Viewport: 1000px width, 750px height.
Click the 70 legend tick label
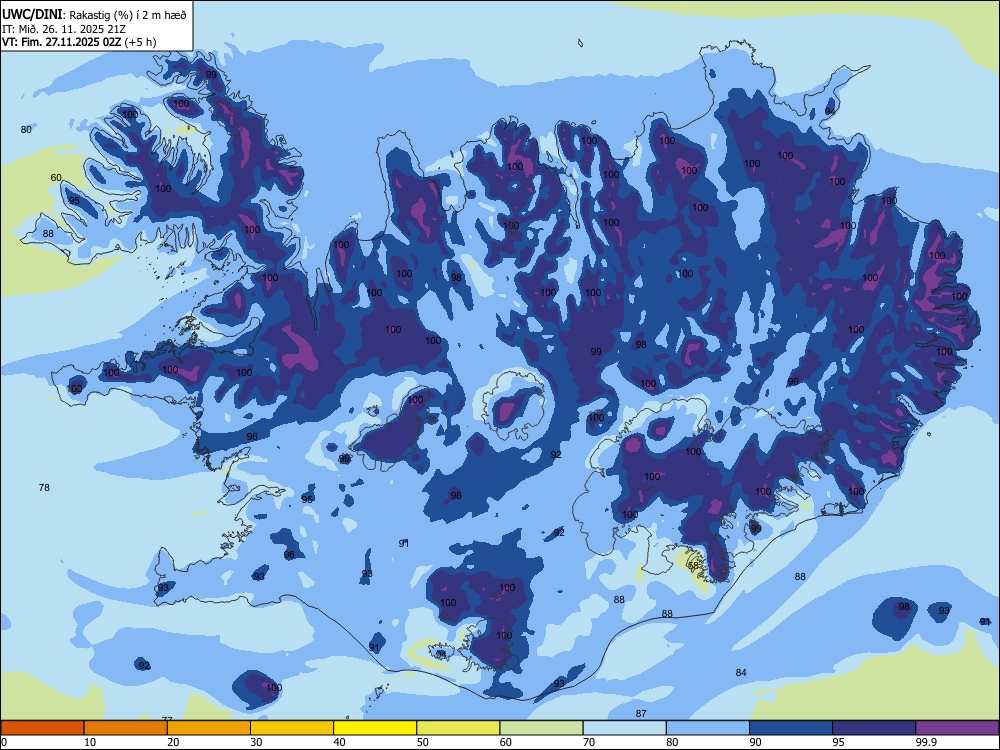coord(589,742)
